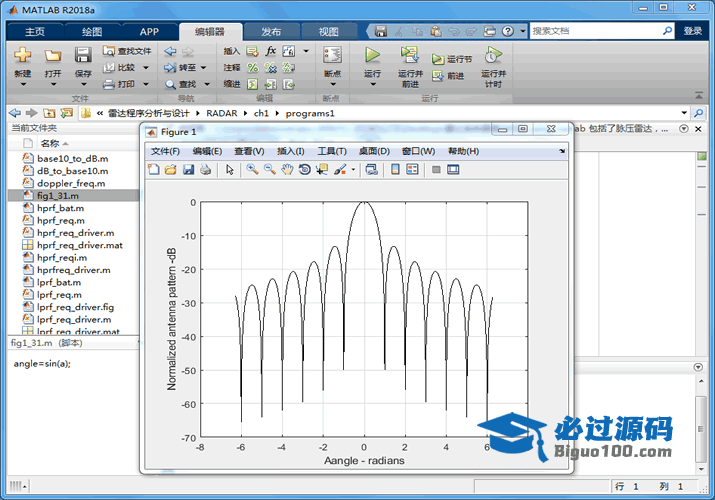Image resolution: width=715 pixels, height=500 pixels.
Task: Open the 工具(T) menu in Figure window
Action: (332, 151)
